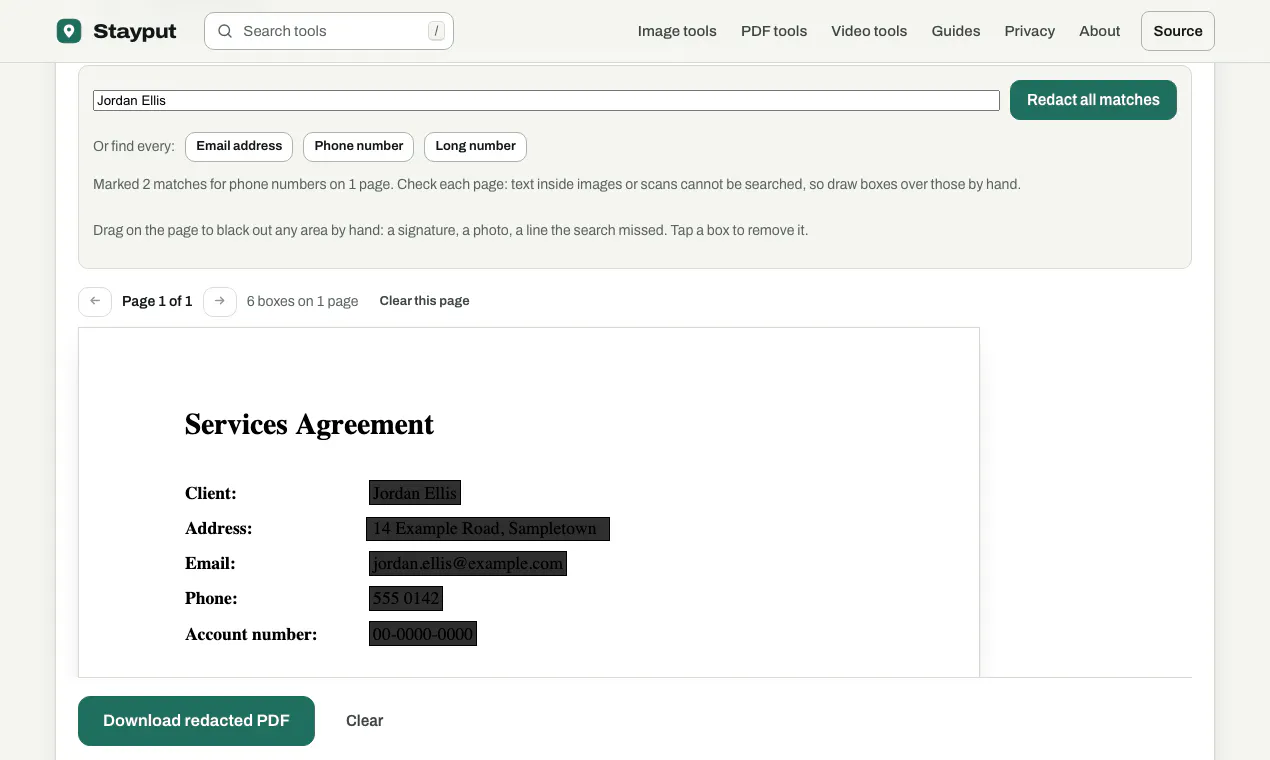This screenshot has width=1270, height=760.
Task: Open the Privacy page
Action: point(1030,31)
